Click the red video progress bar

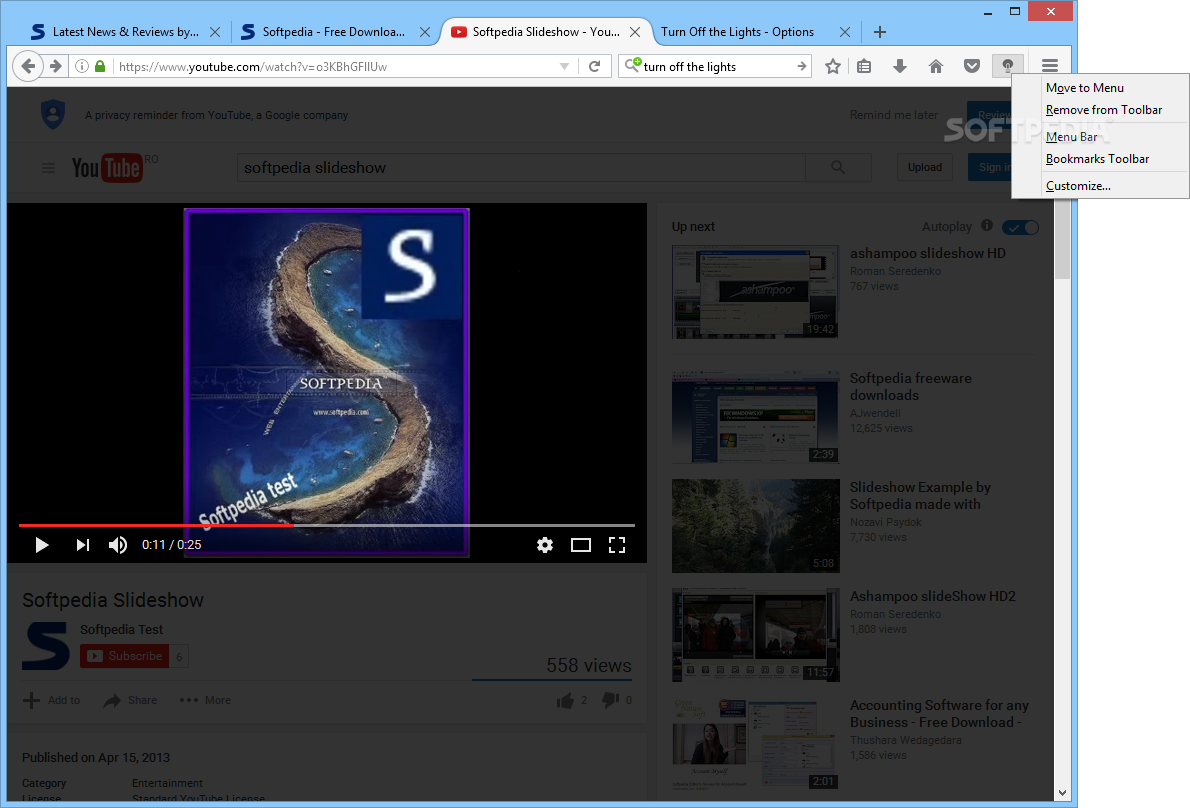(x=156, y=525)
